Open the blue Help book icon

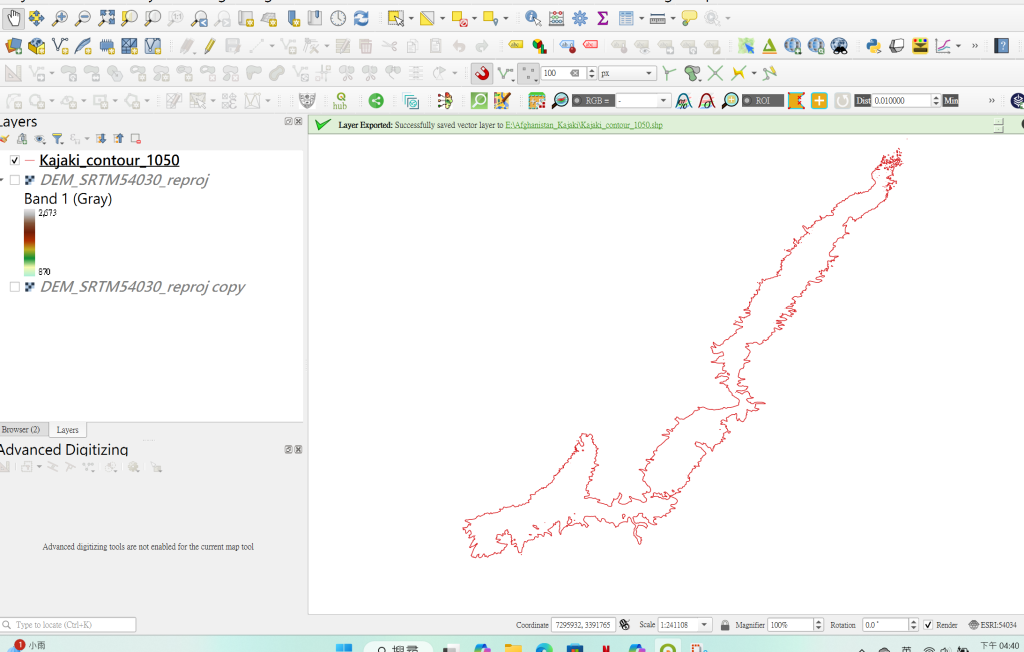tap(1002, 46)
